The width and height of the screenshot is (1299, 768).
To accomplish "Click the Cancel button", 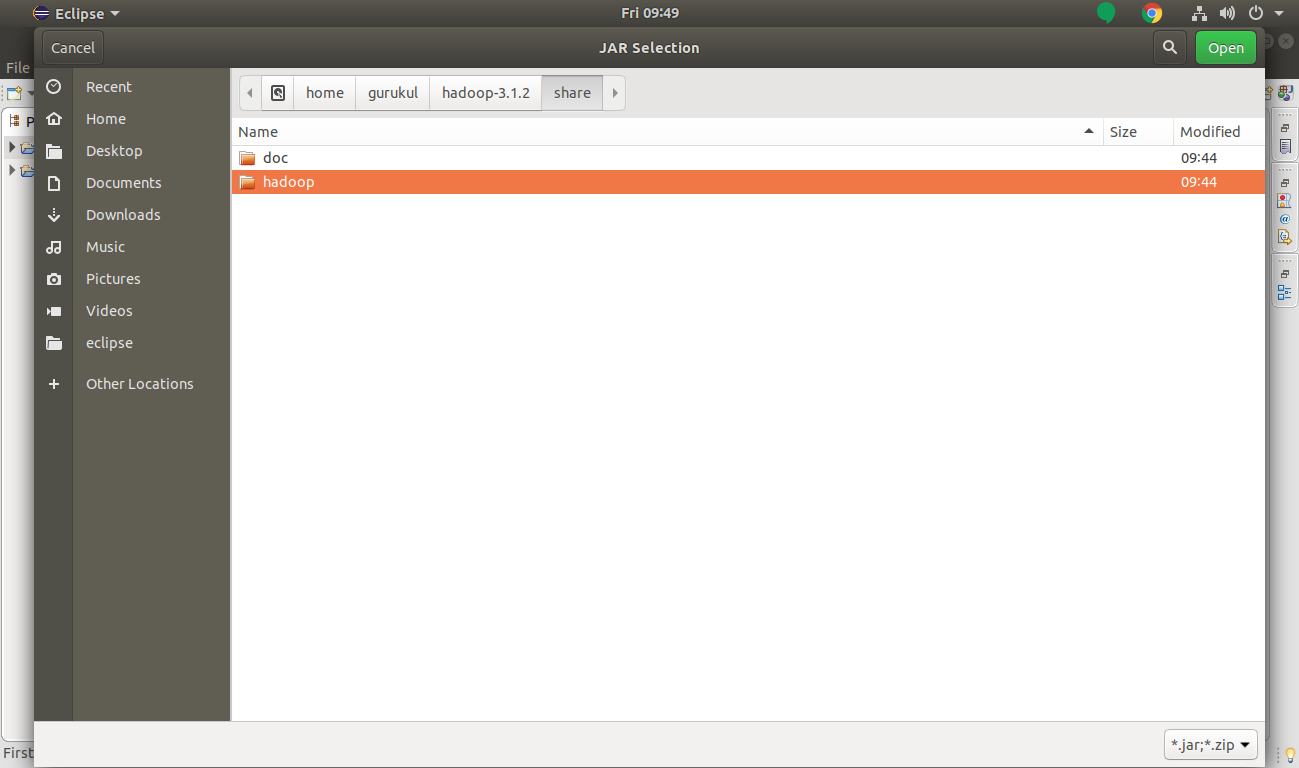I will (73, 48).
